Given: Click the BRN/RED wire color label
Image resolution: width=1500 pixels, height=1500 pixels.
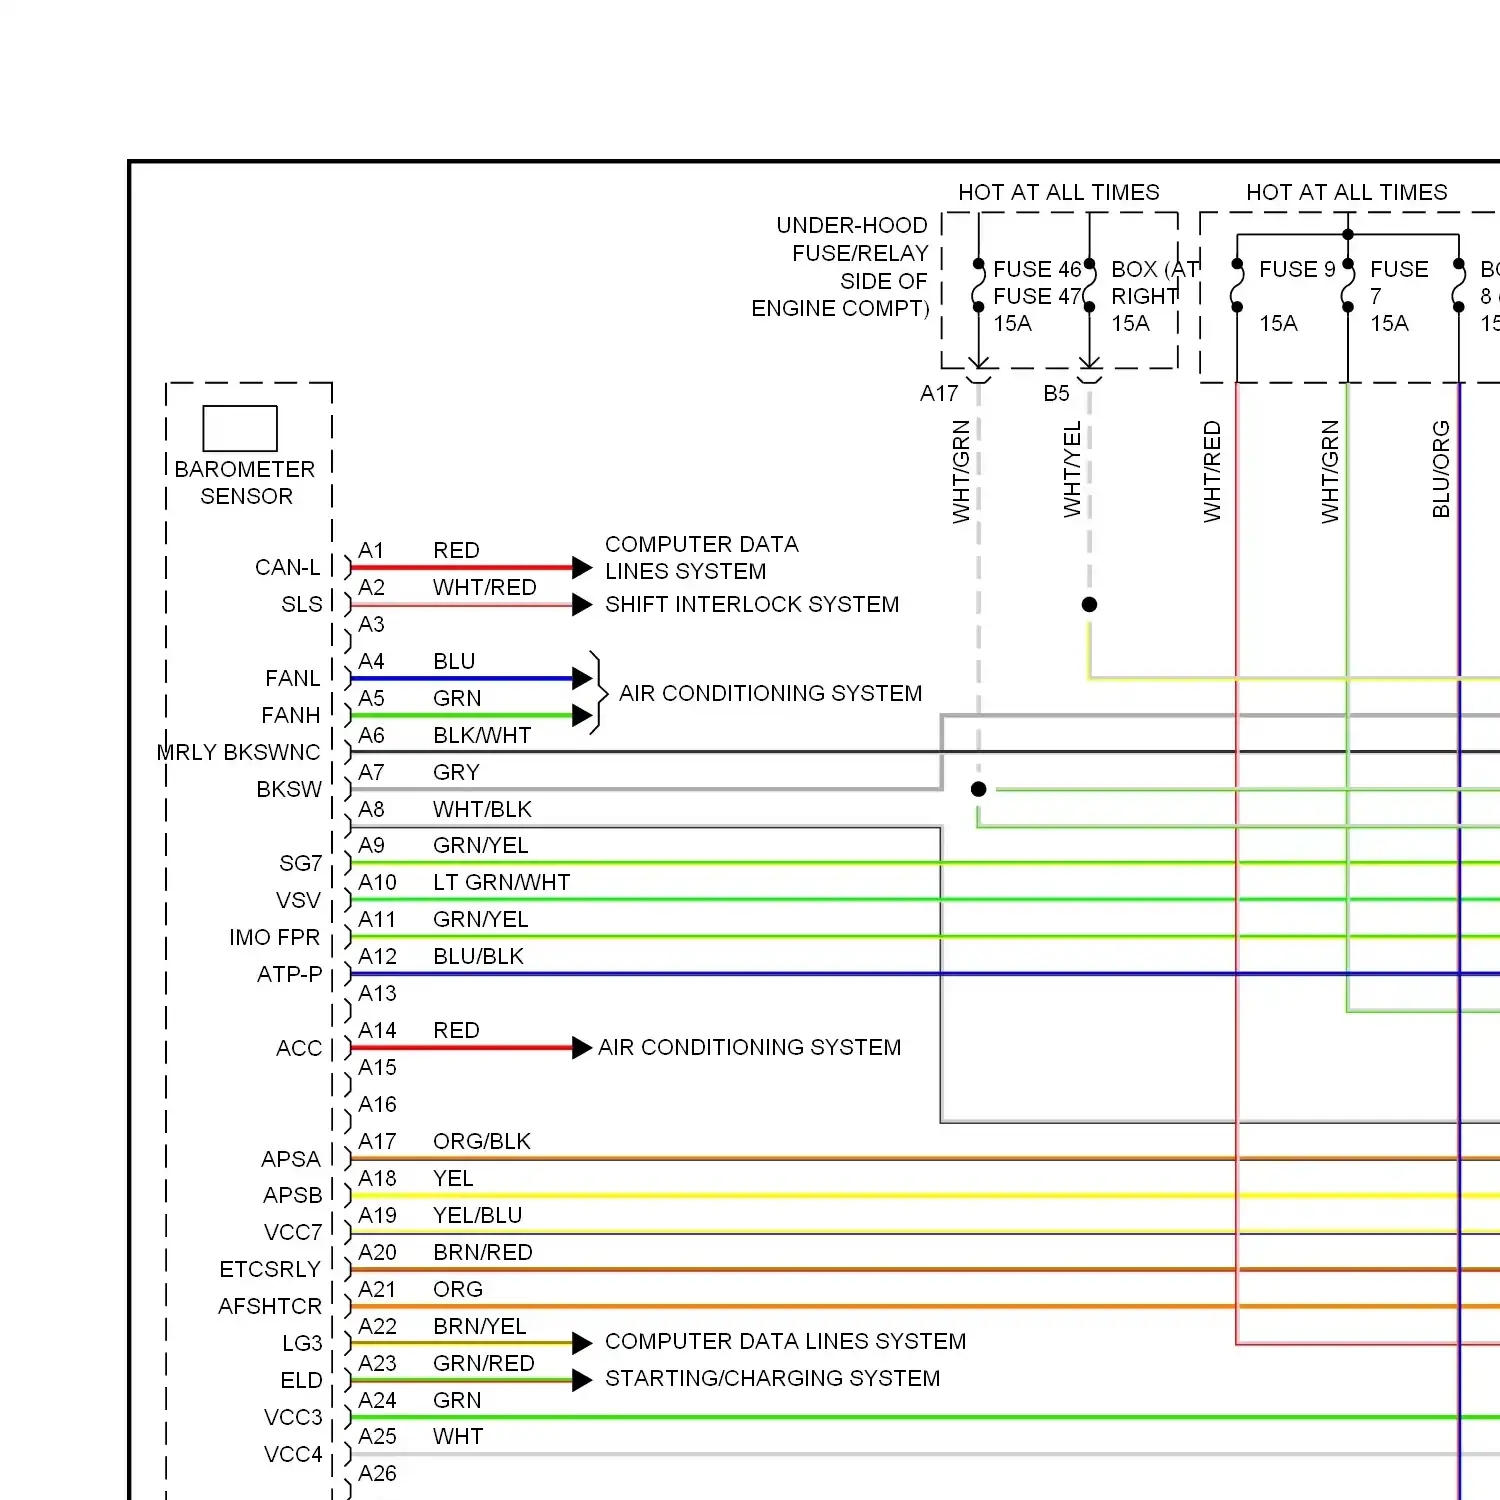Looking at the screenshot, I should click(482, 1253).
